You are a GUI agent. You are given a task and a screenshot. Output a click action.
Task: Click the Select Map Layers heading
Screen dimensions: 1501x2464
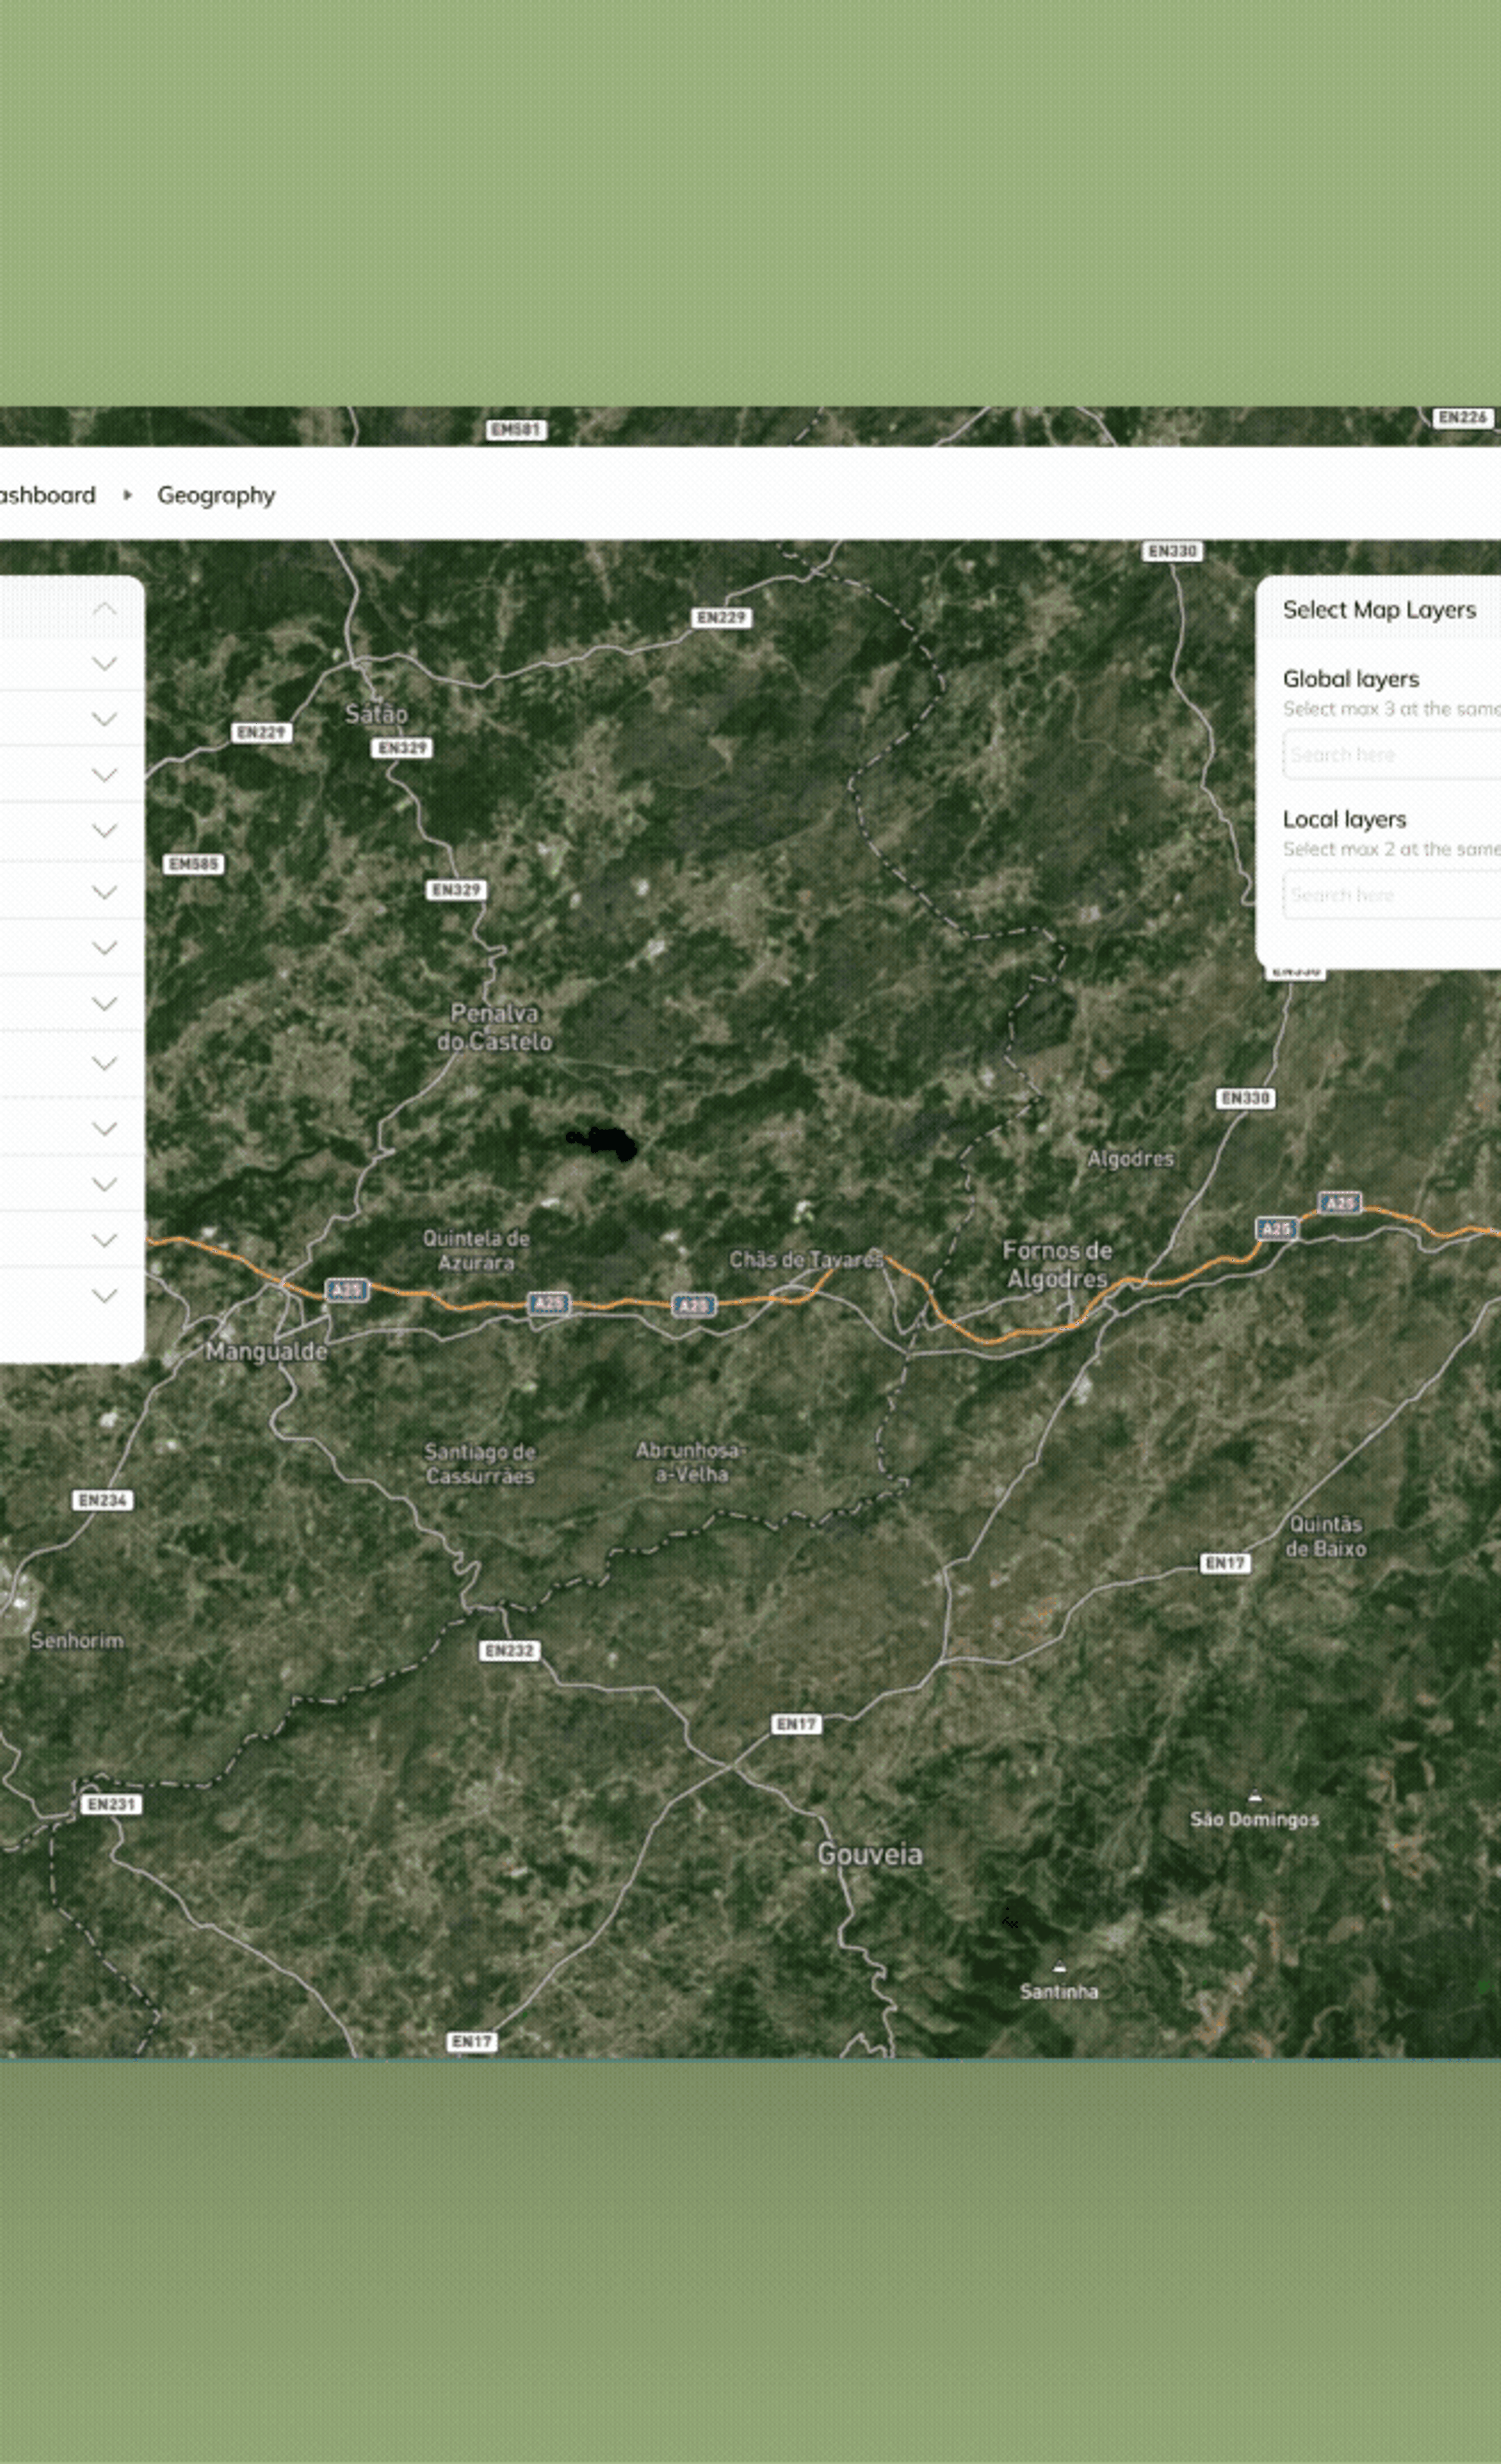click(x=1379, y=609)
